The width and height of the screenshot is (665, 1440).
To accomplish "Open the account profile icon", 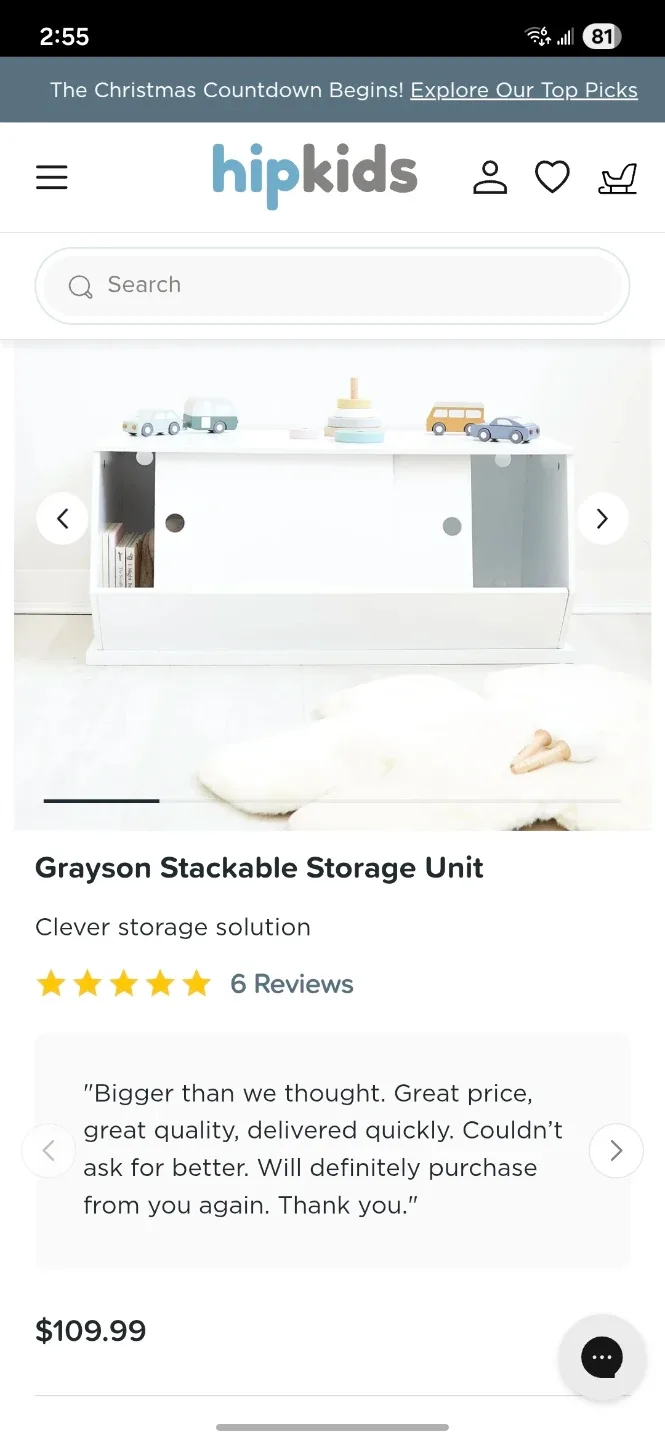I will 490,178.
